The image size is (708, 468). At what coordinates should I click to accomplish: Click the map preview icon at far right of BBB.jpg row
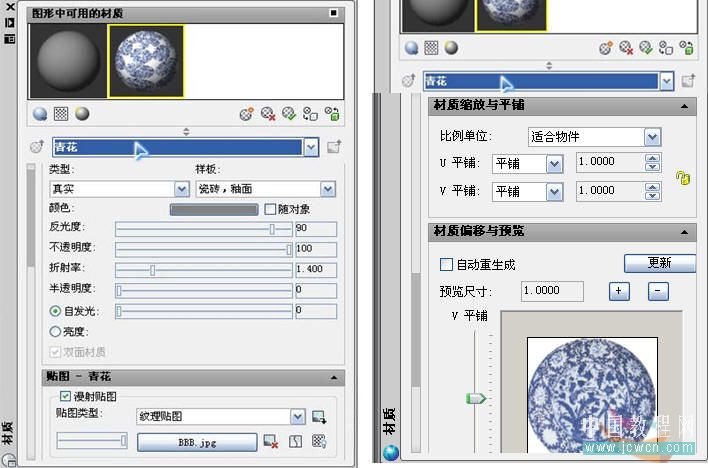319,441
